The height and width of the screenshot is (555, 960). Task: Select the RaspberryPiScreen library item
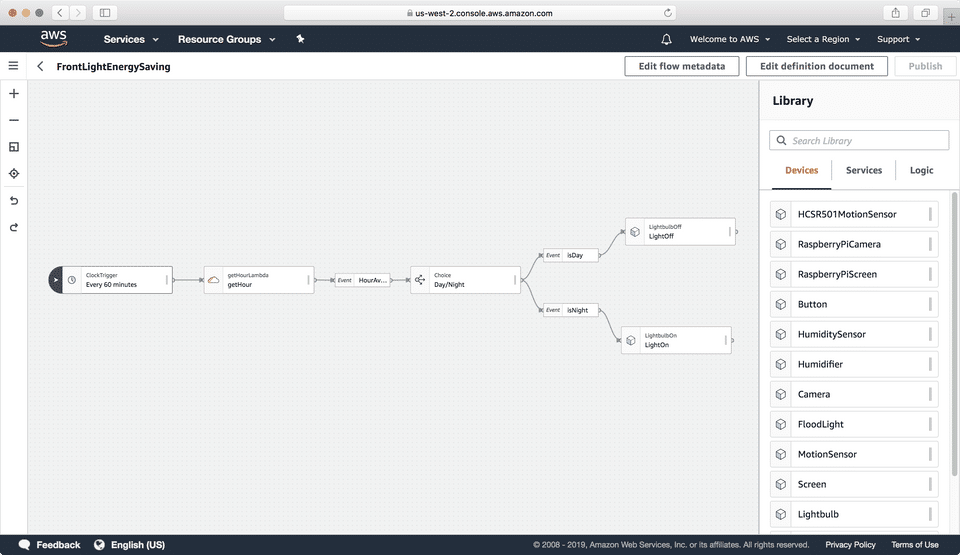(x=853, y=274)
